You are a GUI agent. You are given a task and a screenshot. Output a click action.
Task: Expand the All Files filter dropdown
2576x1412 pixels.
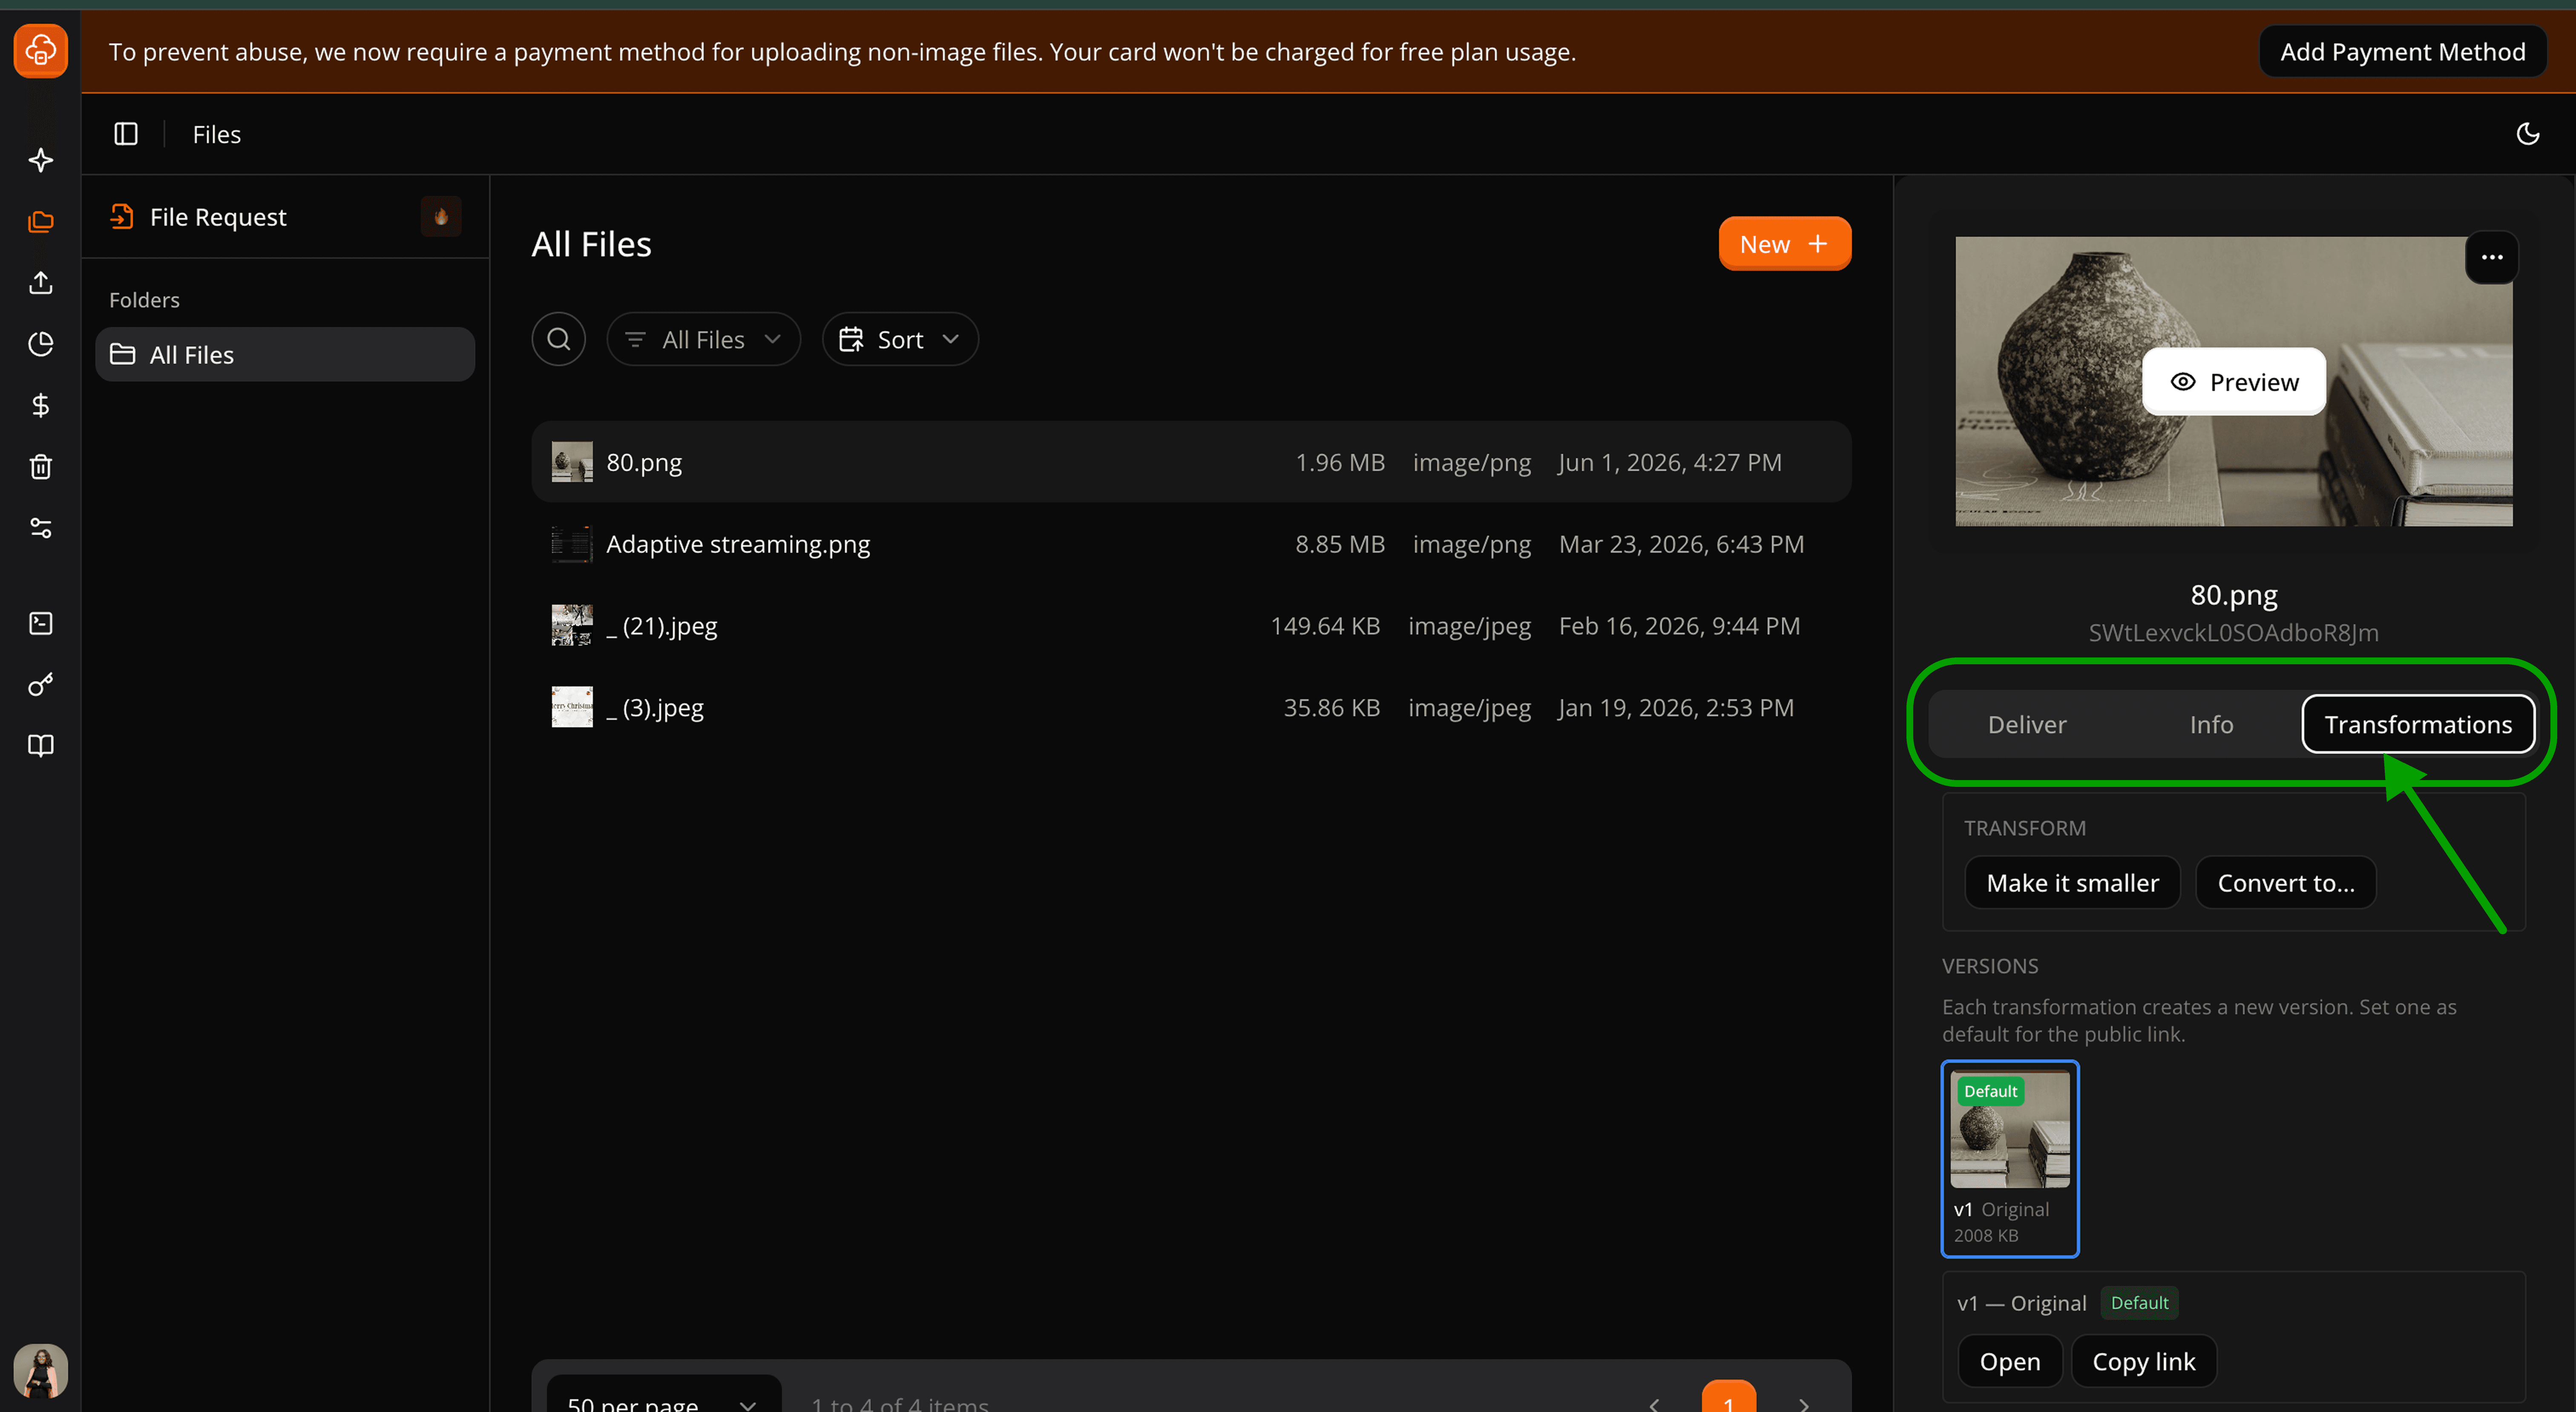pos(703,340)
